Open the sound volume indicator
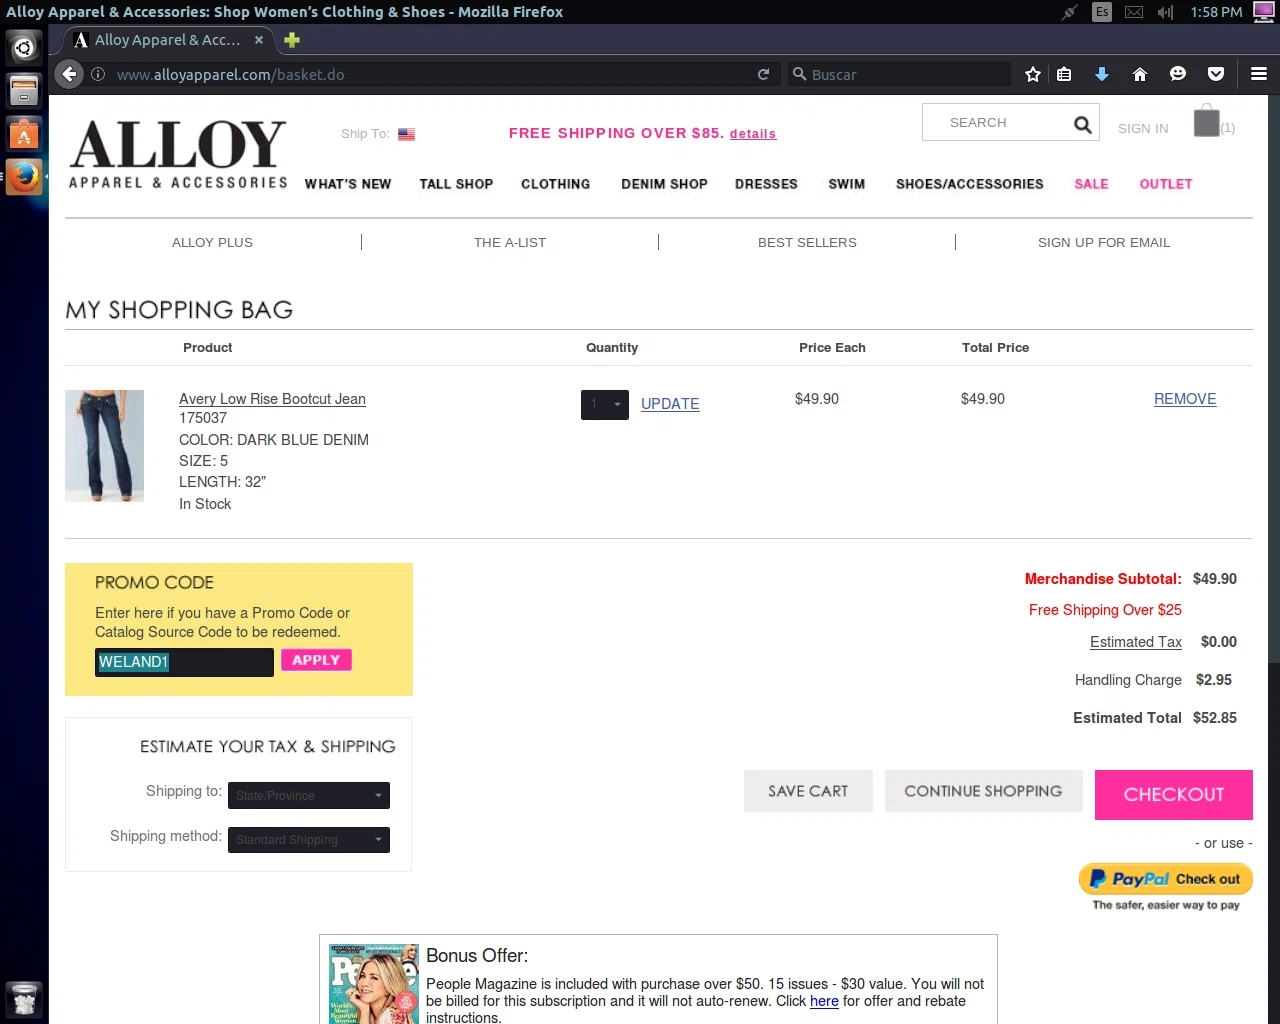Image resolution: width=1280 pixels, height=1024 pixels. point(1165,12)
